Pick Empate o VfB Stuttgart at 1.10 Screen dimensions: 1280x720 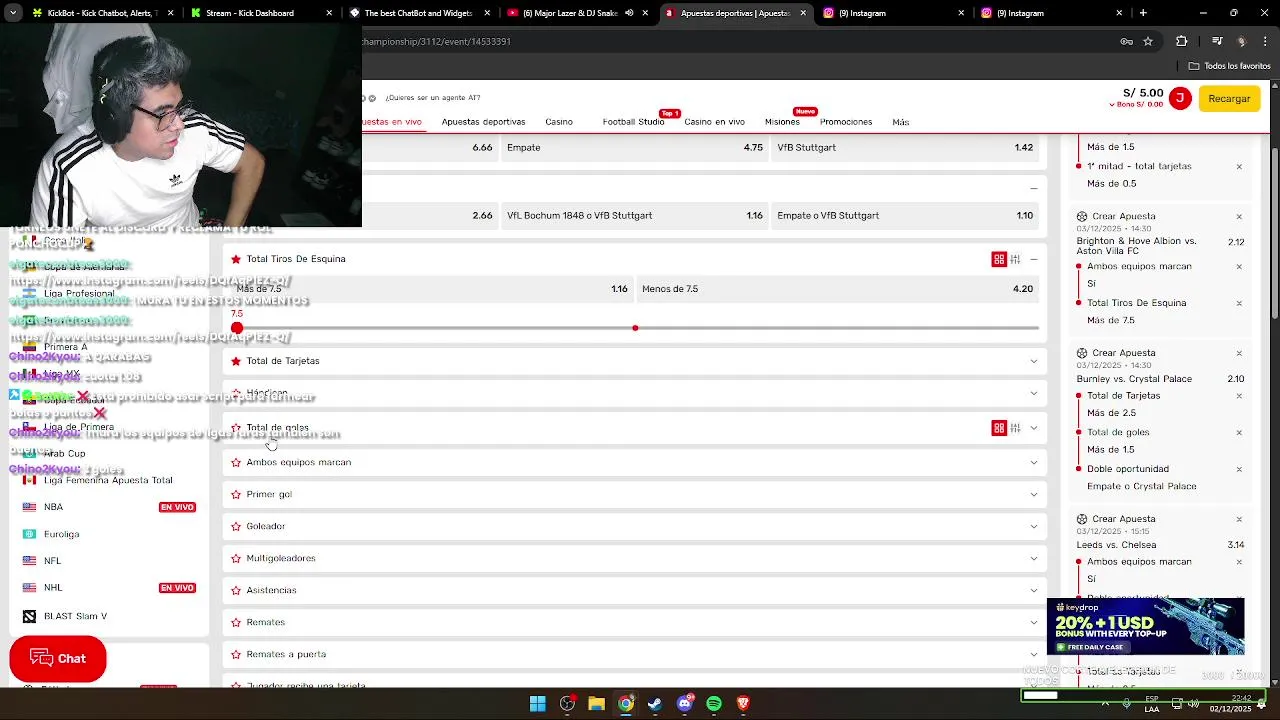coord(905,215)
